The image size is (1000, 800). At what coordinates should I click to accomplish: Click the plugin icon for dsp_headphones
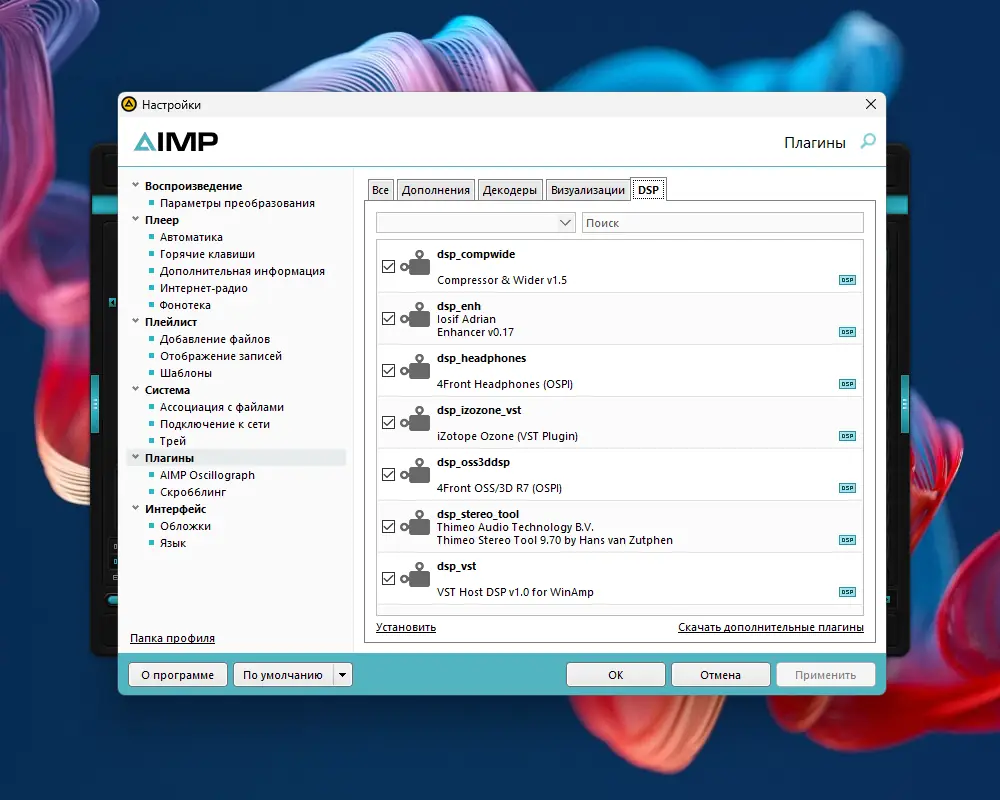(416, 367)
